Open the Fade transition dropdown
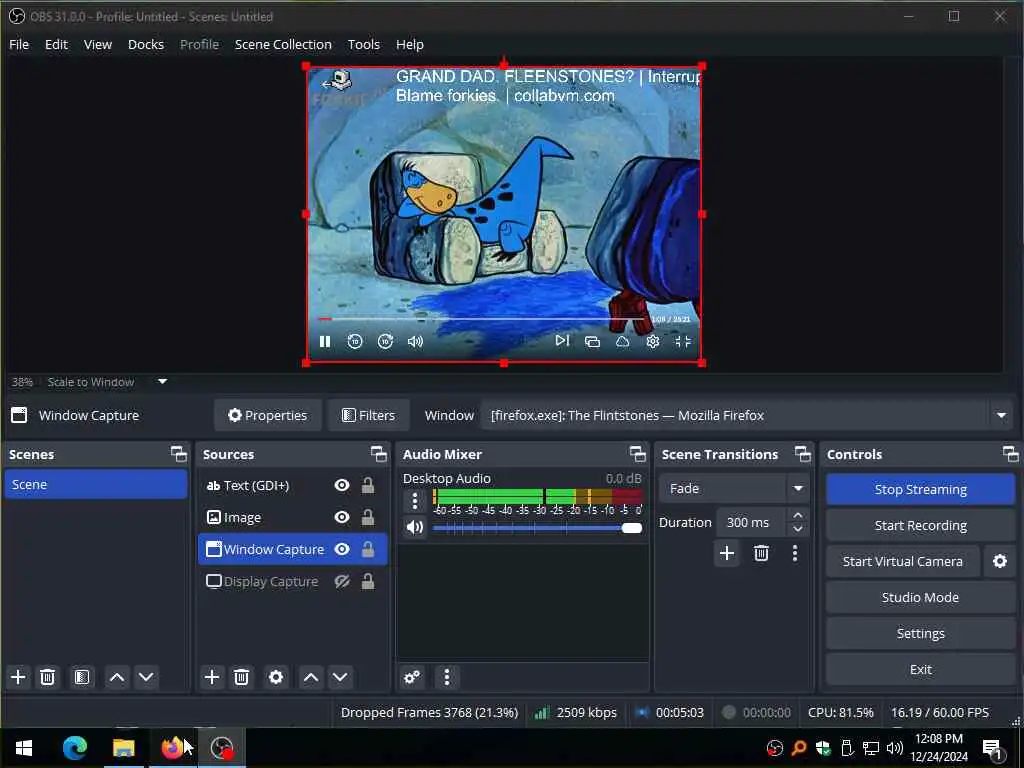 733,488
